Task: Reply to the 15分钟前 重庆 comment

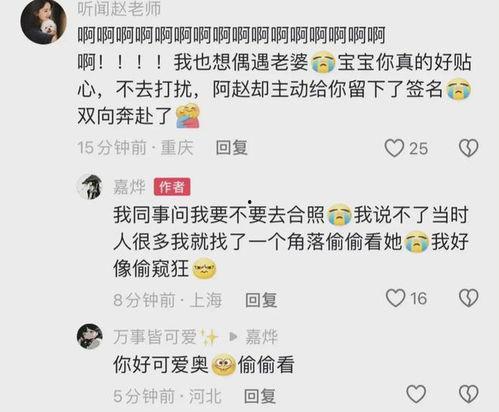Action: [x=232, y=148]
